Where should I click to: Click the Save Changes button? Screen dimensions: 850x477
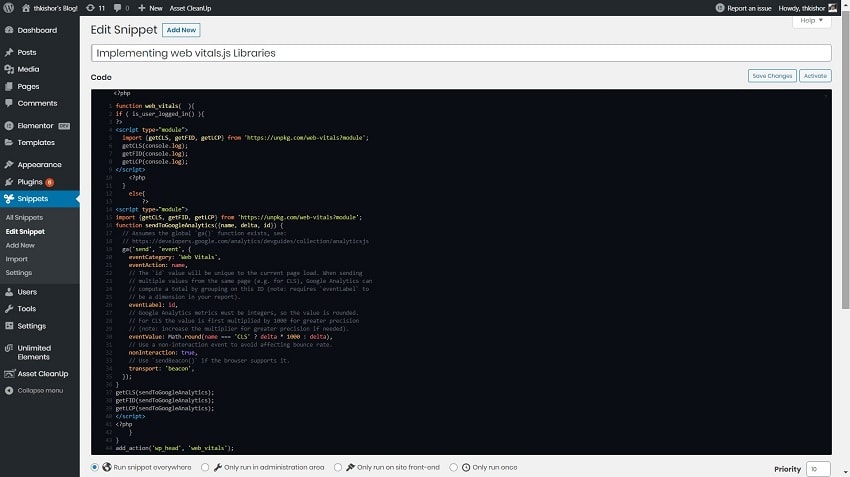click(x=772, y=76)
